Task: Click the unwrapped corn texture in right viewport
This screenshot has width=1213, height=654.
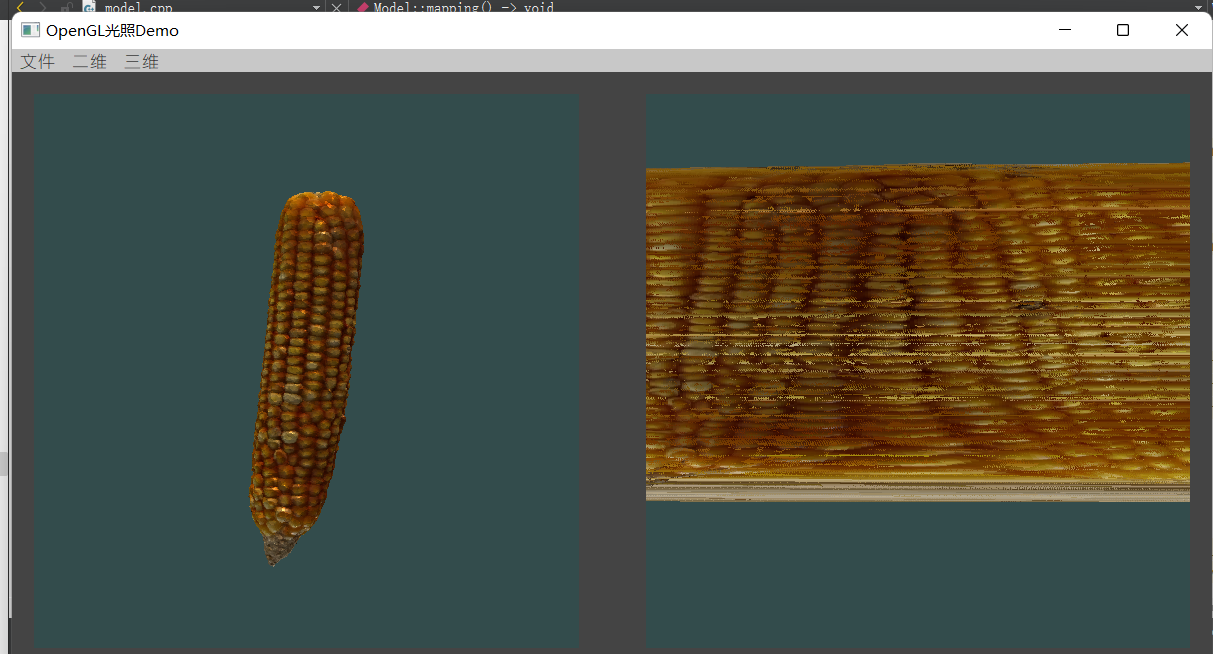Action: tap(918, 332)
